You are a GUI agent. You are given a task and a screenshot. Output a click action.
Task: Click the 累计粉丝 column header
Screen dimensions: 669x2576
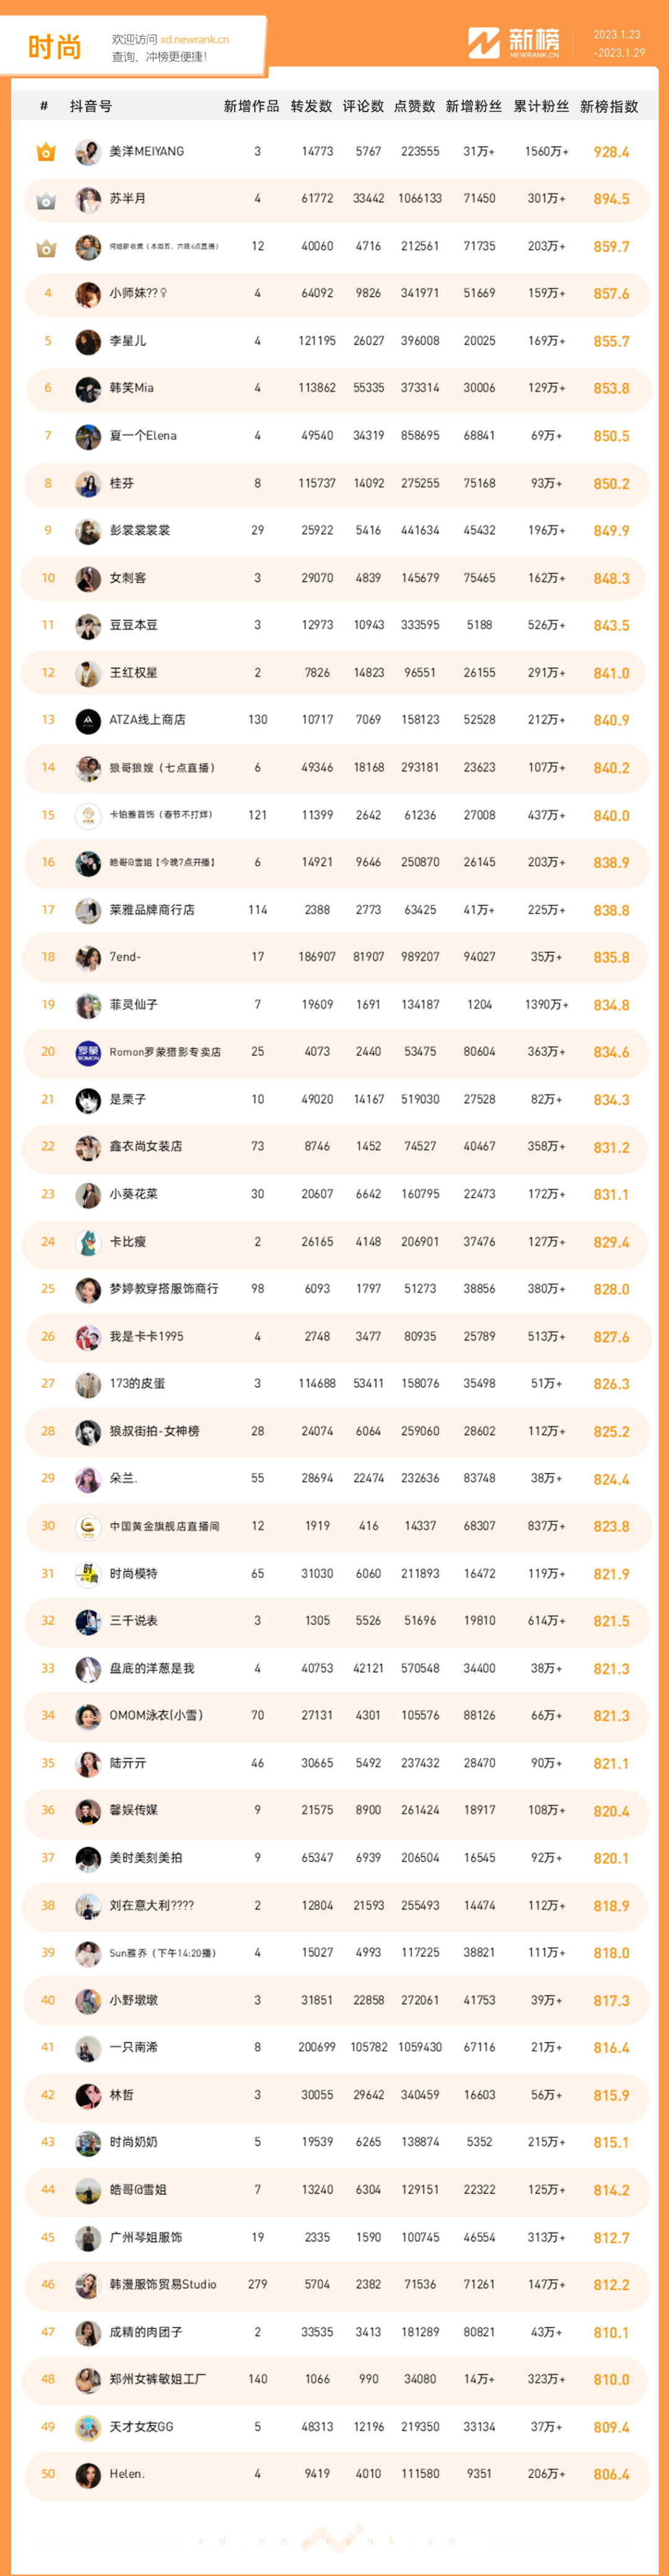(x=542, y=106)
